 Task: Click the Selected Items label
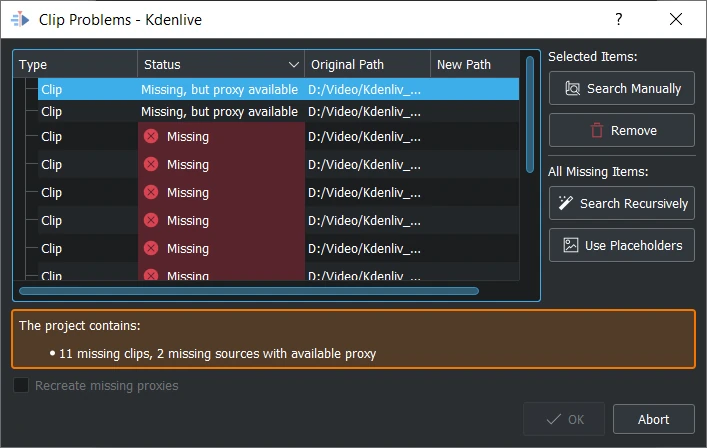pos(592,56)
